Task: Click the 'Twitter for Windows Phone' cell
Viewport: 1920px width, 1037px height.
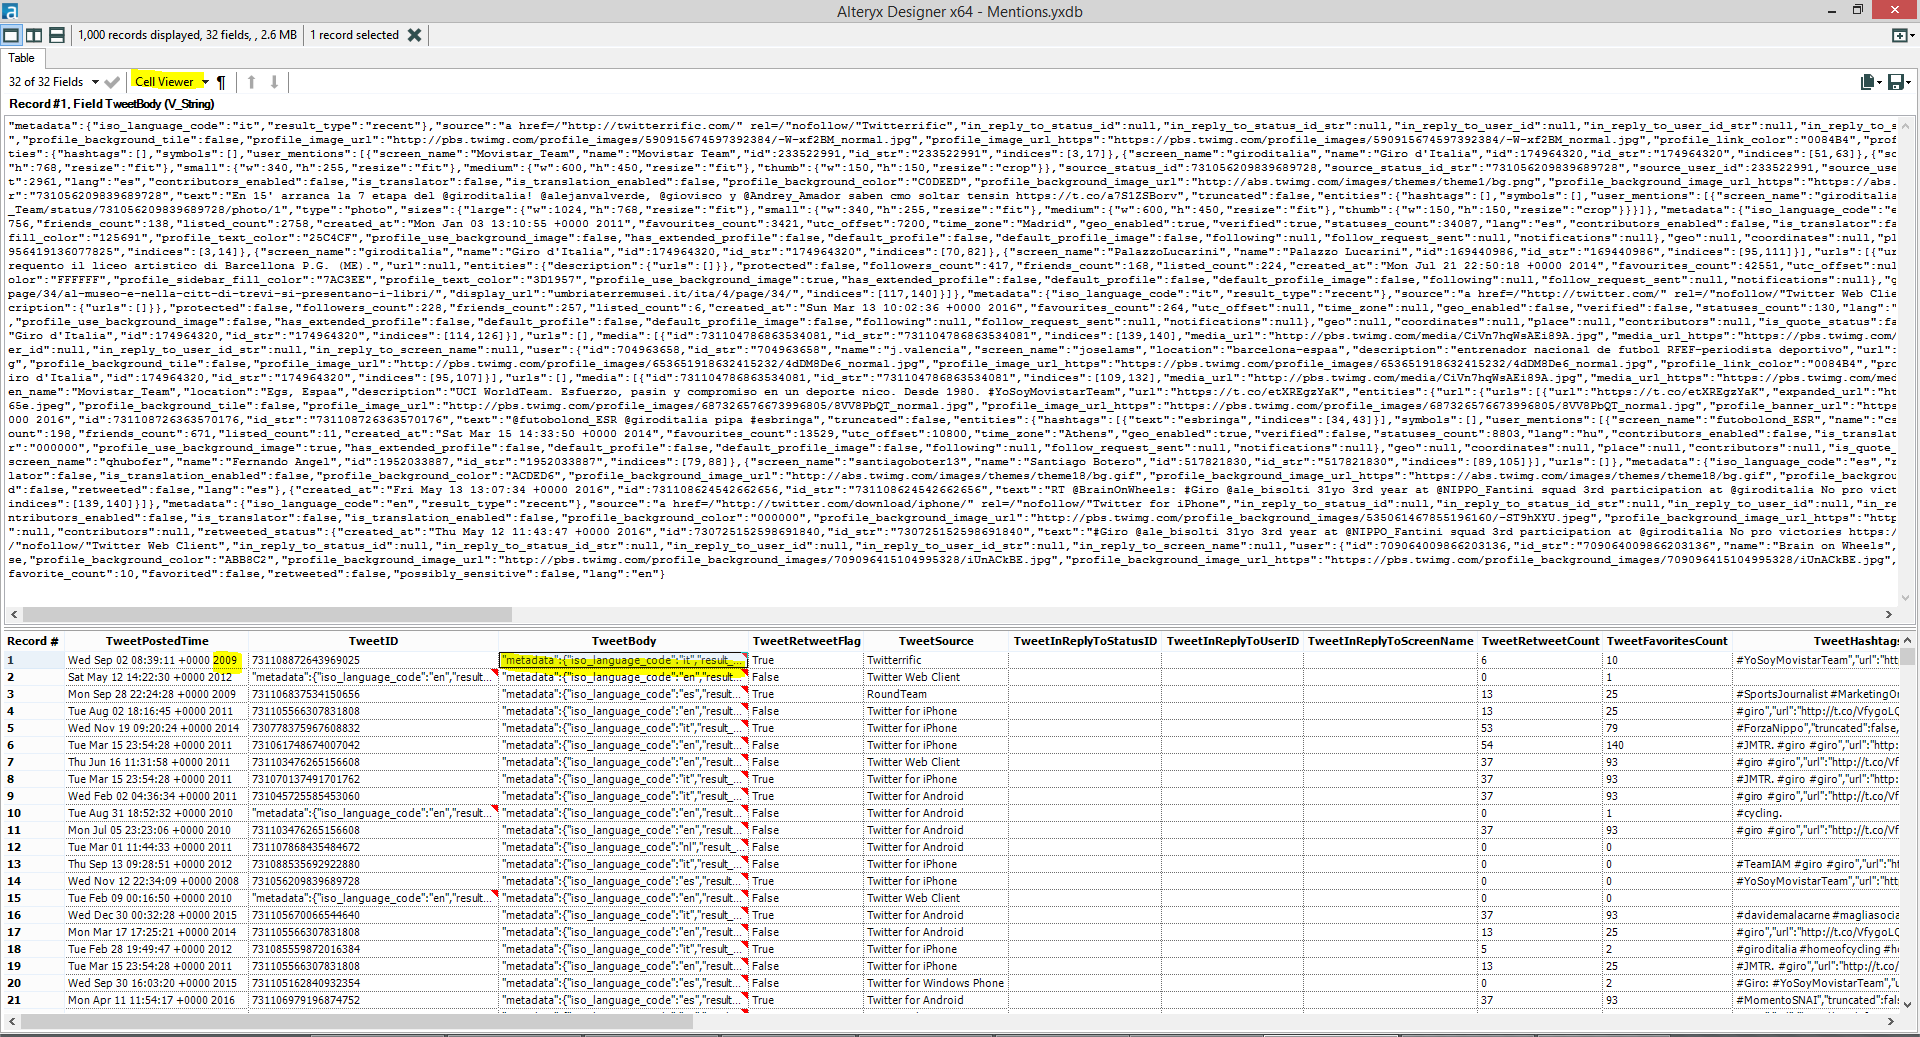Action: (x=936, y=983)
